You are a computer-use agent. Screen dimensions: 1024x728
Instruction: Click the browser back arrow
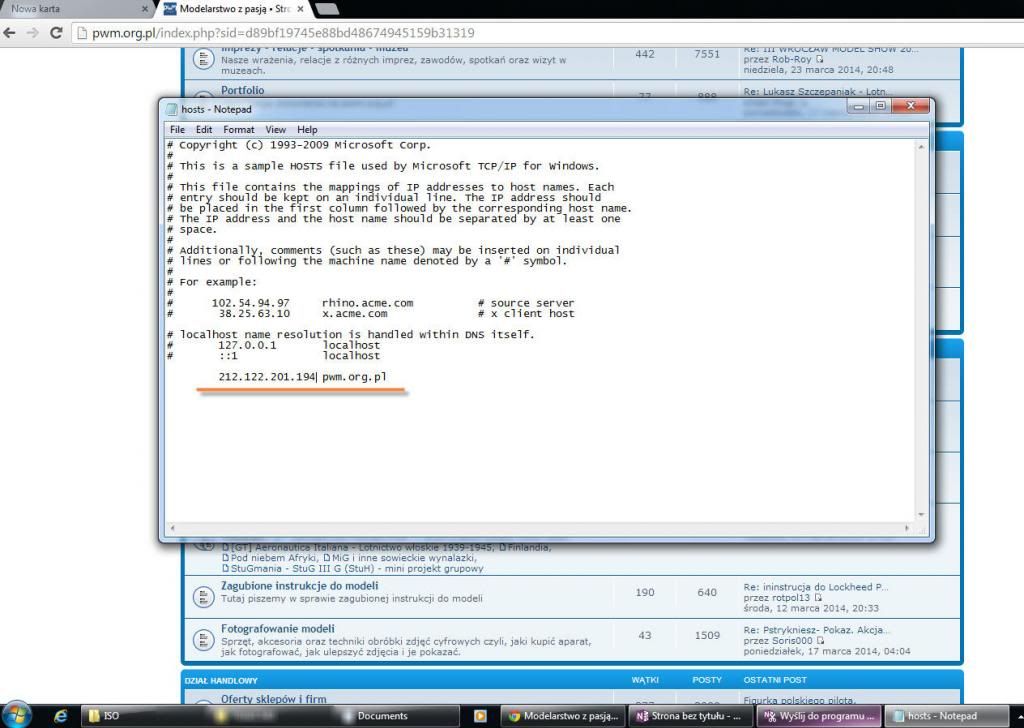coord(11,32)
